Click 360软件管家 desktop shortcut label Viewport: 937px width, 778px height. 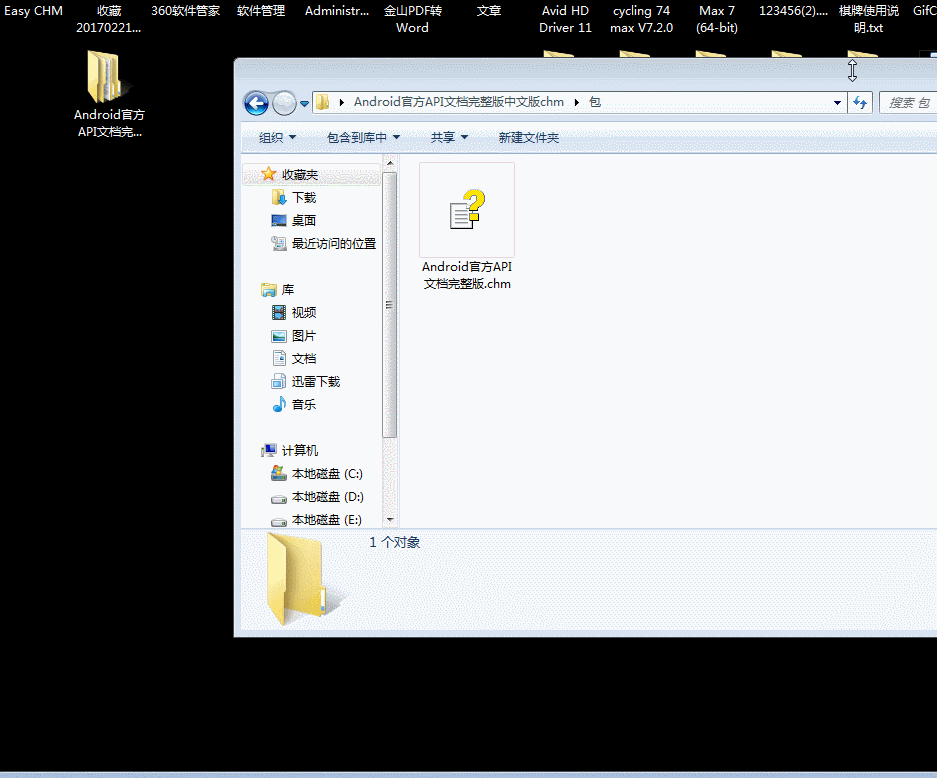[x=185, y=11]
